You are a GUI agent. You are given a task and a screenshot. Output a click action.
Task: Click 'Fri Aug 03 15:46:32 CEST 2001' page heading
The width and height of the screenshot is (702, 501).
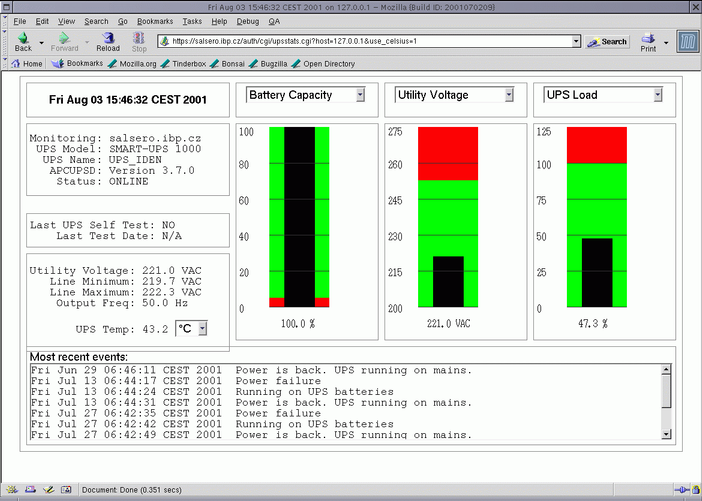[x=128, y=99]
